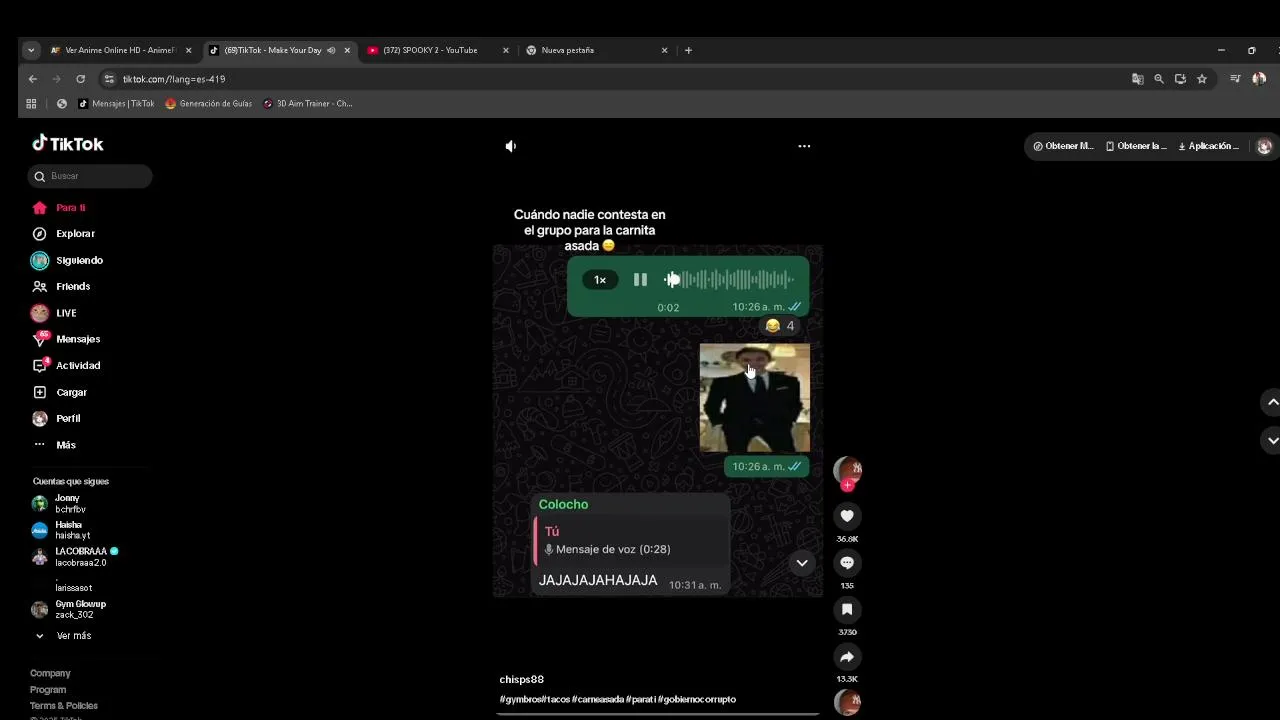Open the creator's avatar beside the video
This screenshot has width=1280, height=720.
coord(847,470)
